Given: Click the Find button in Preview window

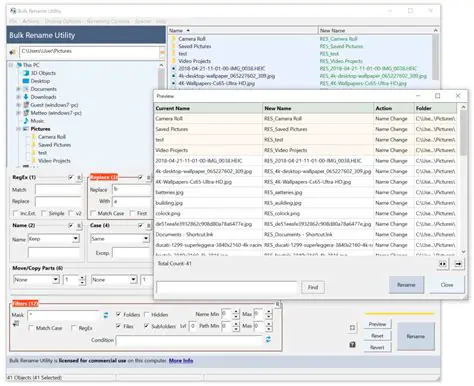Looking at the screenshot, I should coord(313,287).
